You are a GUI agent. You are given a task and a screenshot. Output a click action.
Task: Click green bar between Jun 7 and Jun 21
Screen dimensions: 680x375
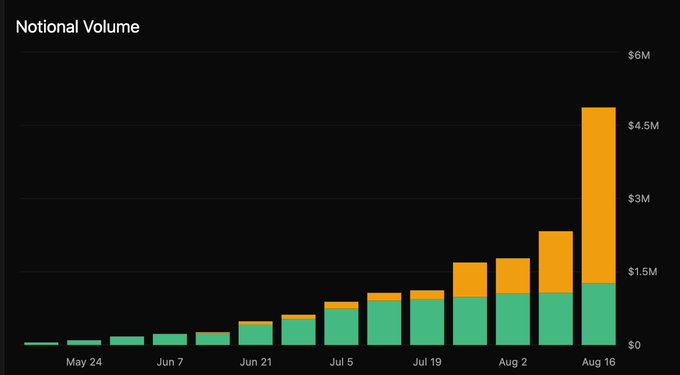212,339
